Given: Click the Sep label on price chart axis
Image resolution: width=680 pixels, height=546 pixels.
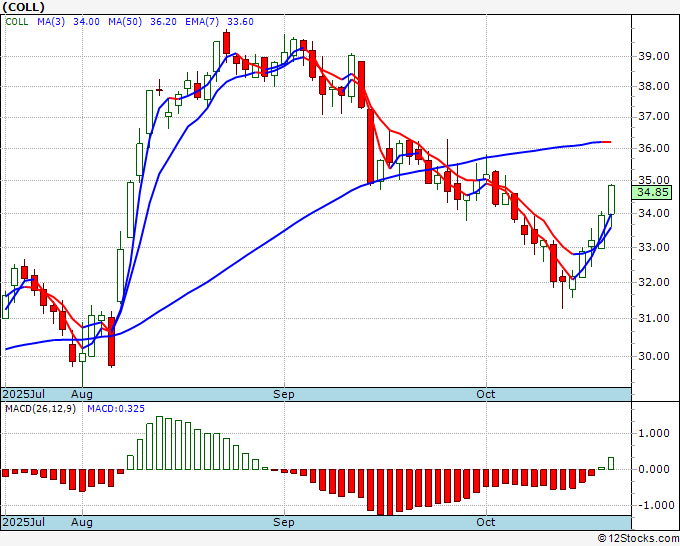Looking at the screenshot, I should pos(284,394).
